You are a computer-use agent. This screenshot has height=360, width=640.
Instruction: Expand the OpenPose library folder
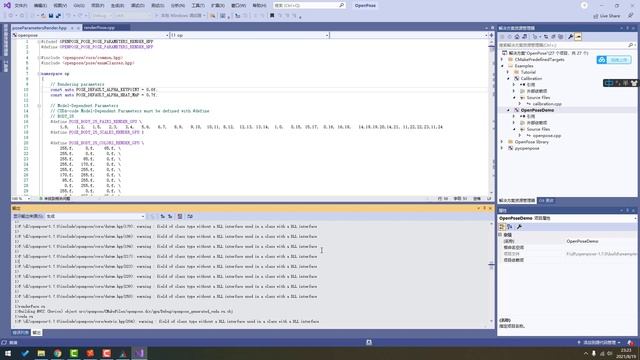click(x=502, y=142)
